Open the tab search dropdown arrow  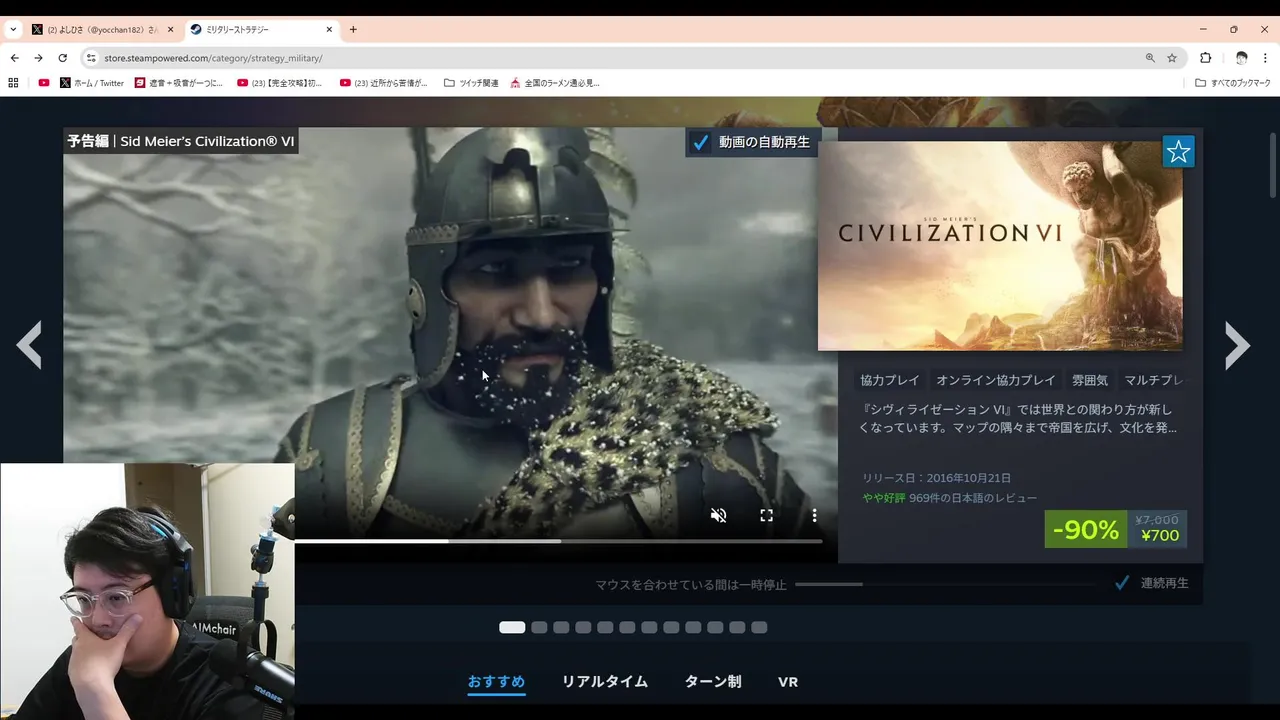point(13,29)
